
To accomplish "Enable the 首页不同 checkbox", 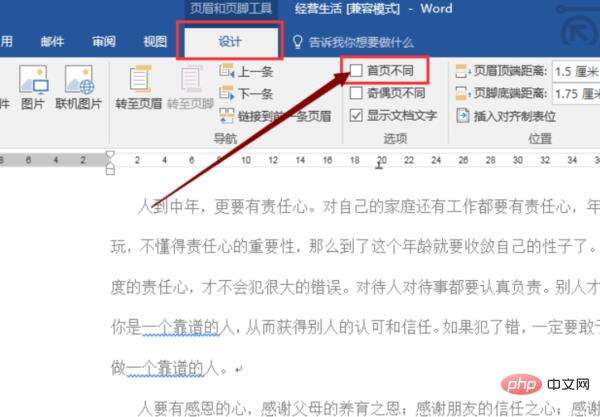I will click(x=356, y=70).
